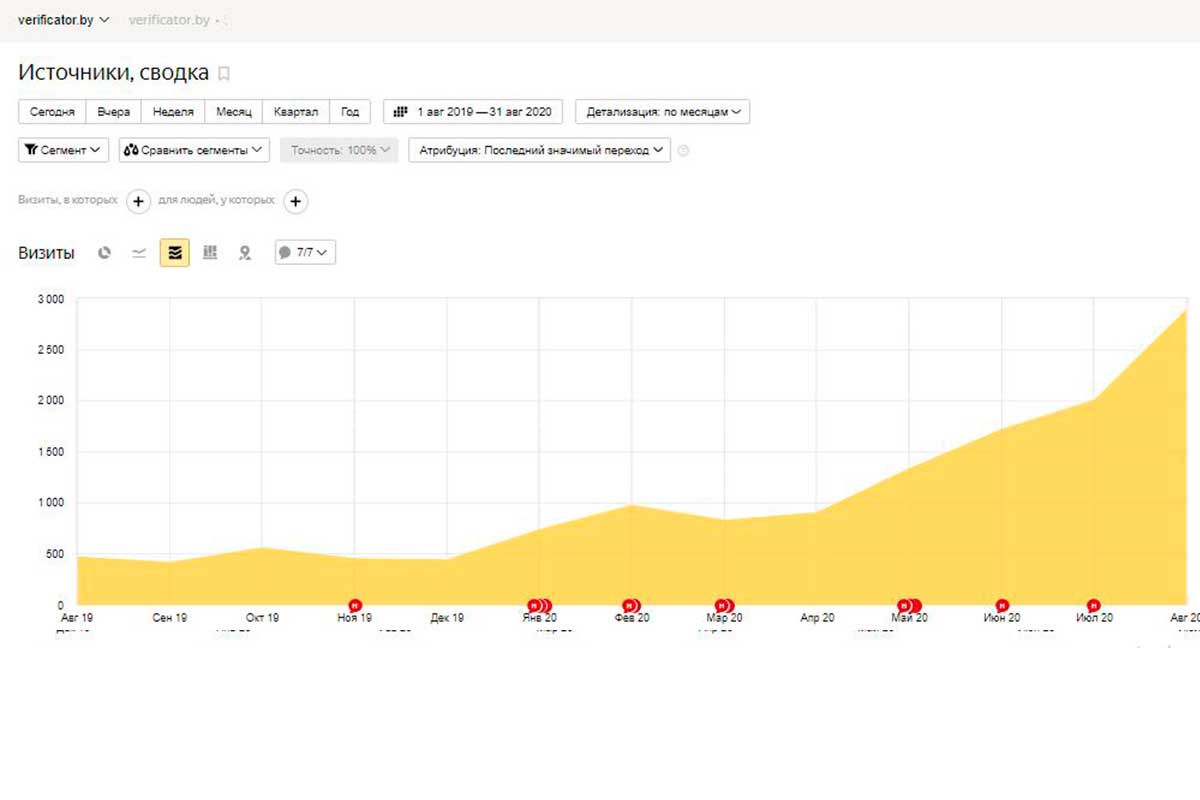The image size is (1200, 800).
Task: Bookmark the Источники, сводка report
Action: click(x=224, y=73)
